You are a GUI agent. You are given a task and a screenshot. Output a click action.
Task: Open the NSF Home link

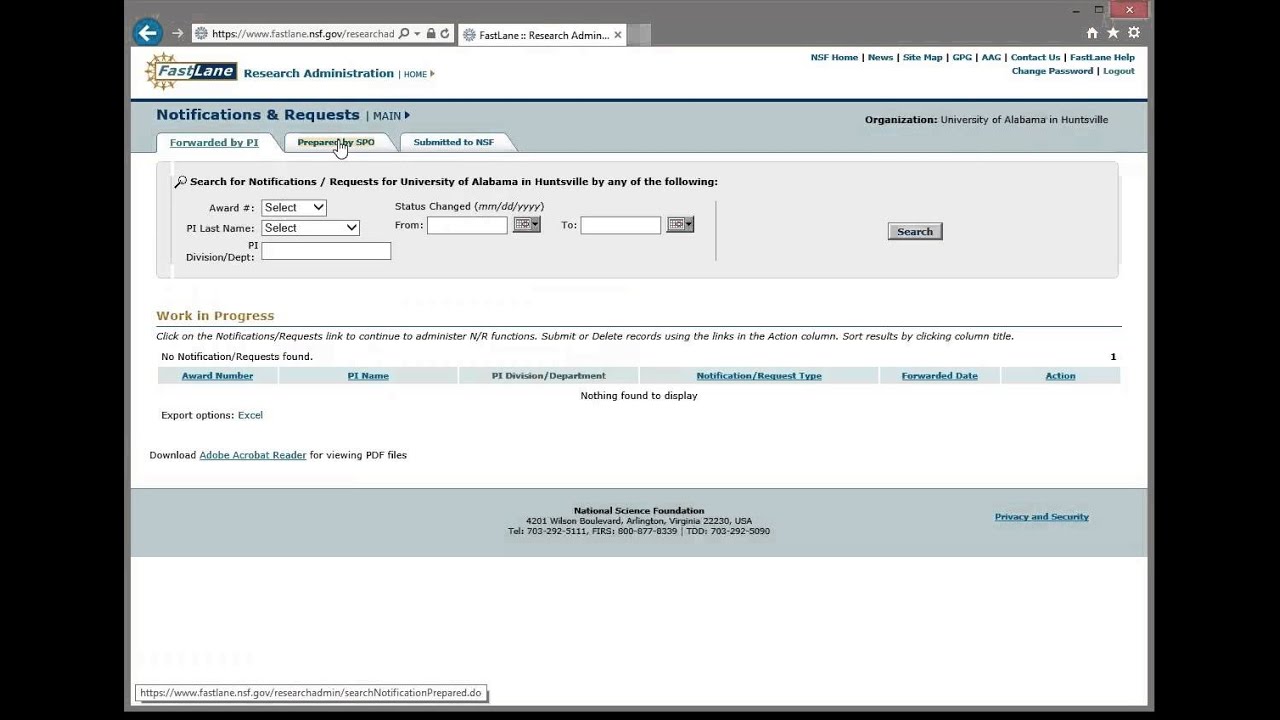coord(834,57)
